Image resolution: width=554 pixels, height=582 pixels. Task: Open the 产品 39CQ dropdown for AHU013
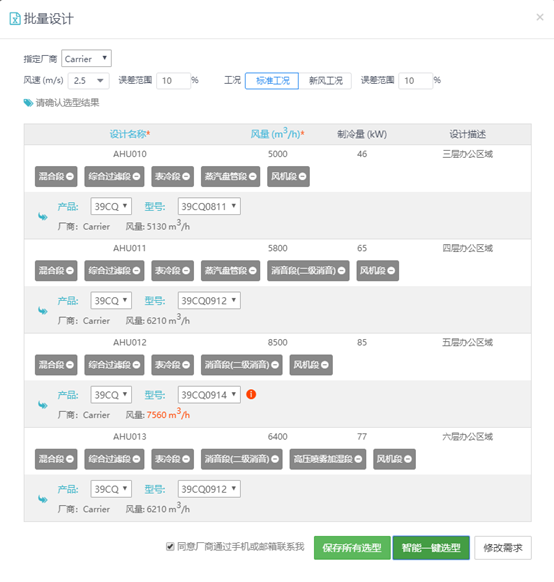pos(111,489)
